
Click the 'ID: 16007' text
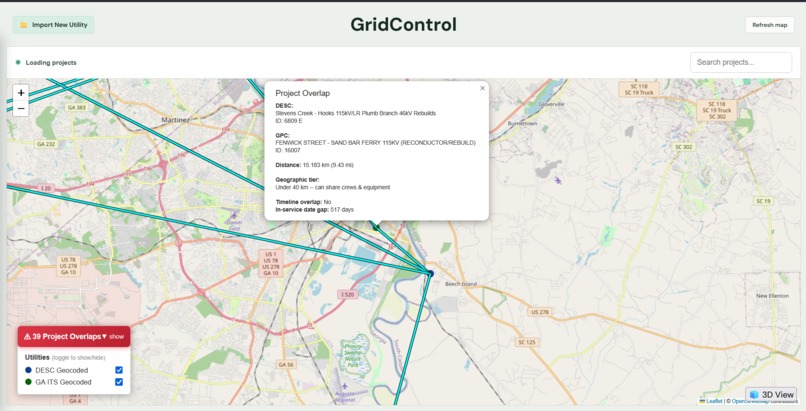(288, 150)
